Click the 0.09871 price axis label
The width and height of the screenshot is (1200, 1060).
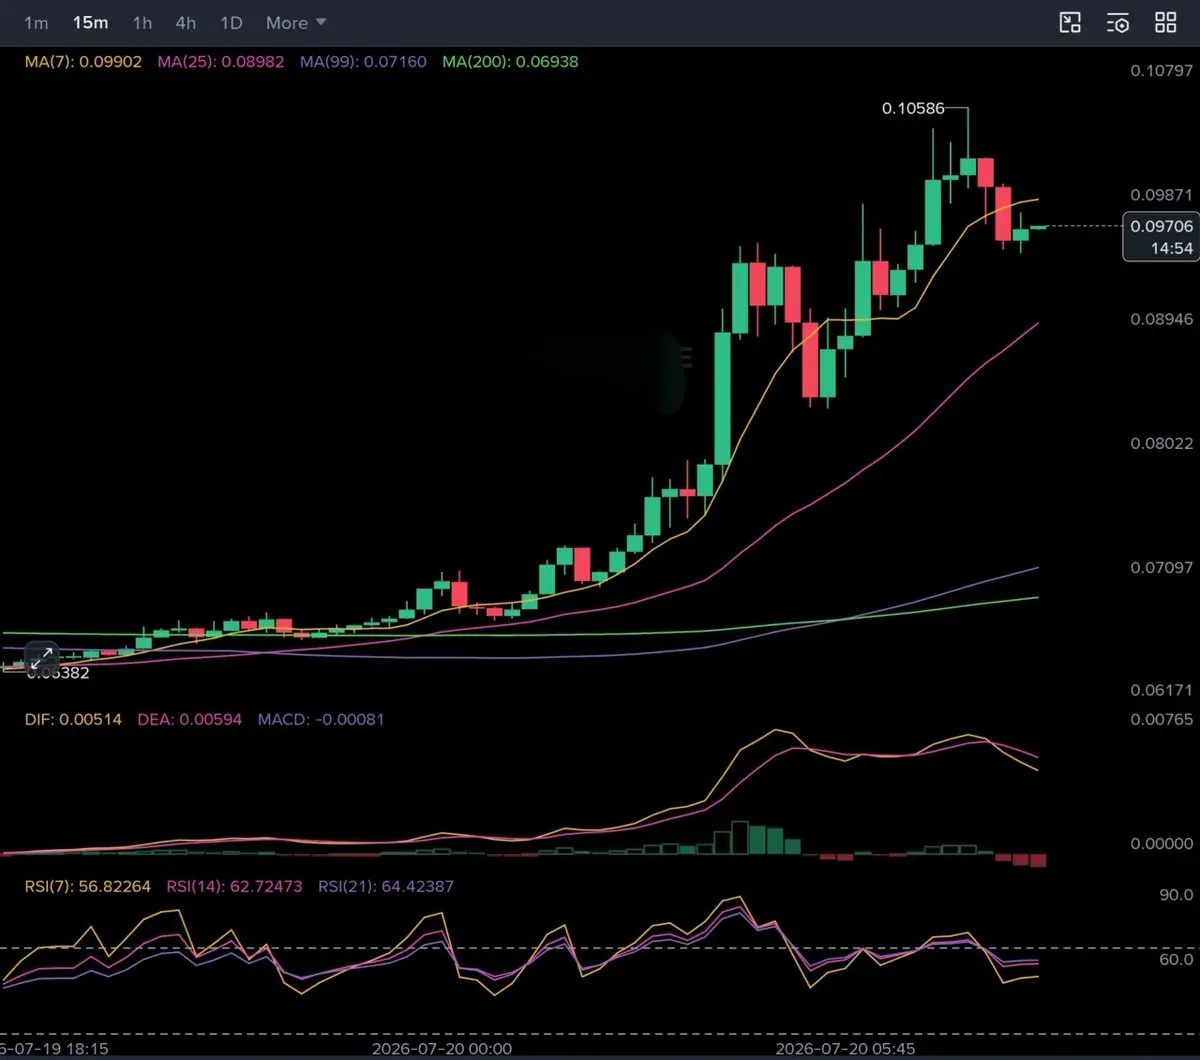point(1161,195)
